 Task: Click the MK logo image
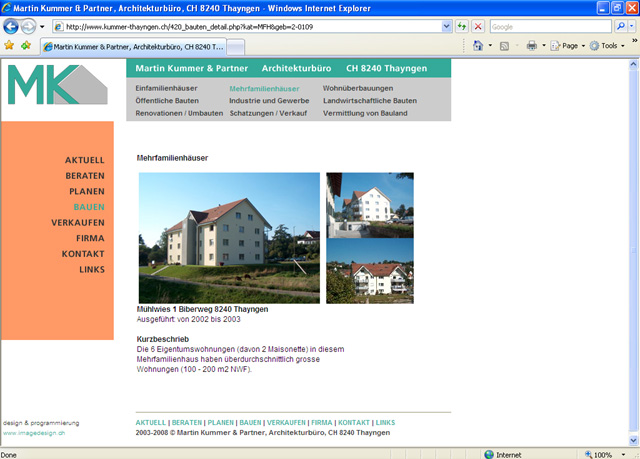(57, 84)
